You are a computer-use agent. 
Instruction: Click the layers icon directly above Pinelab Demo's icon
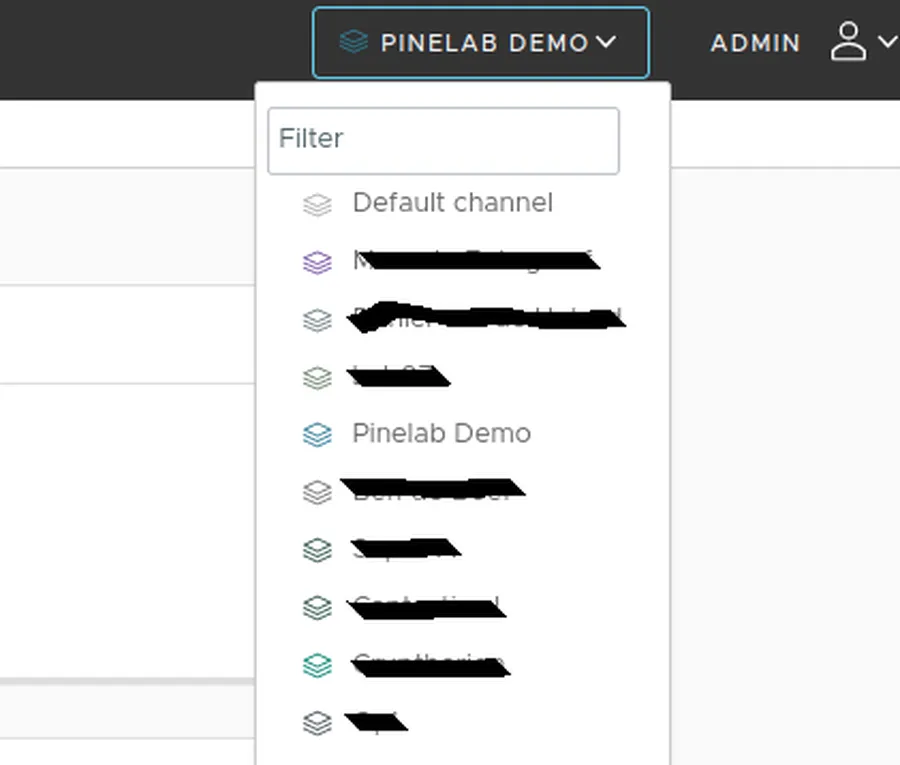tap(317, 377)
